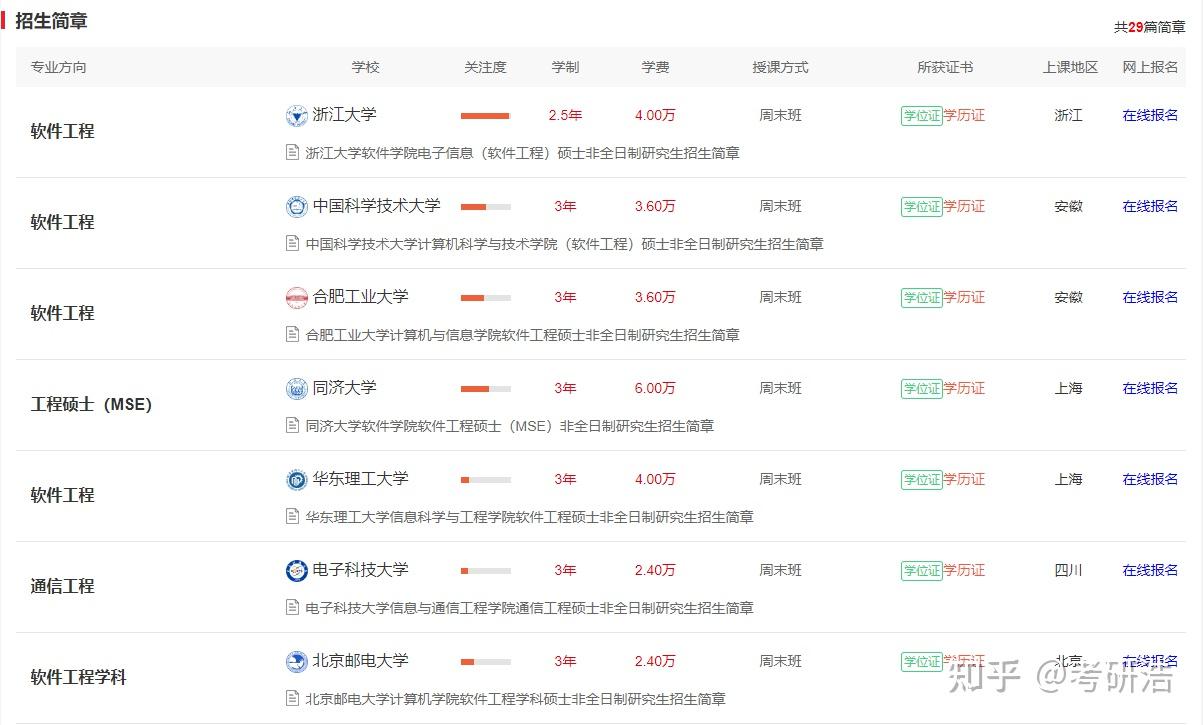1203x725 pixels.
Task: Click the 电子科技大学 school name
Action: point(360,570)
